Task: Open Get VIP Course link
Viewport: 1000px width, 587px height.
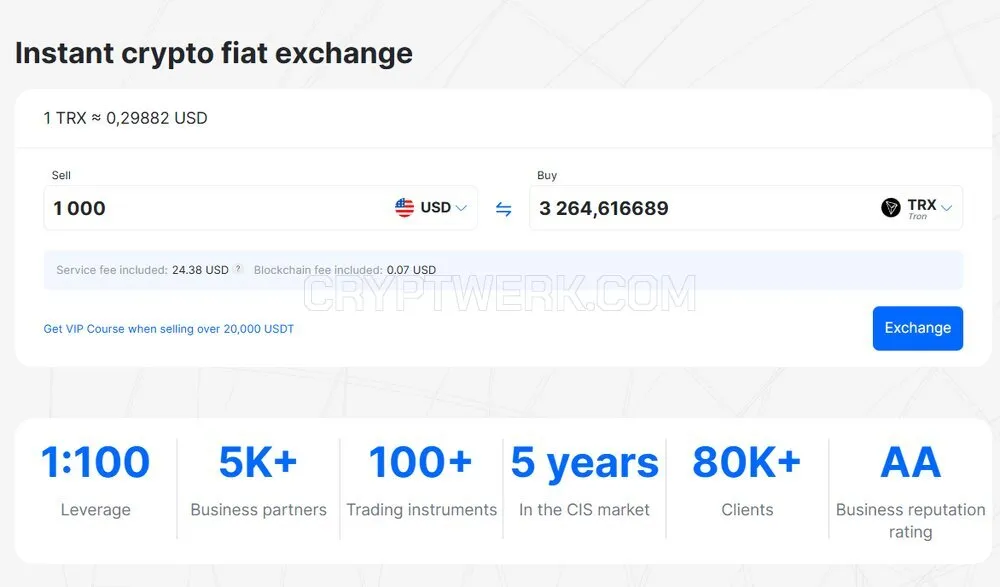Action: coord(168,329)
